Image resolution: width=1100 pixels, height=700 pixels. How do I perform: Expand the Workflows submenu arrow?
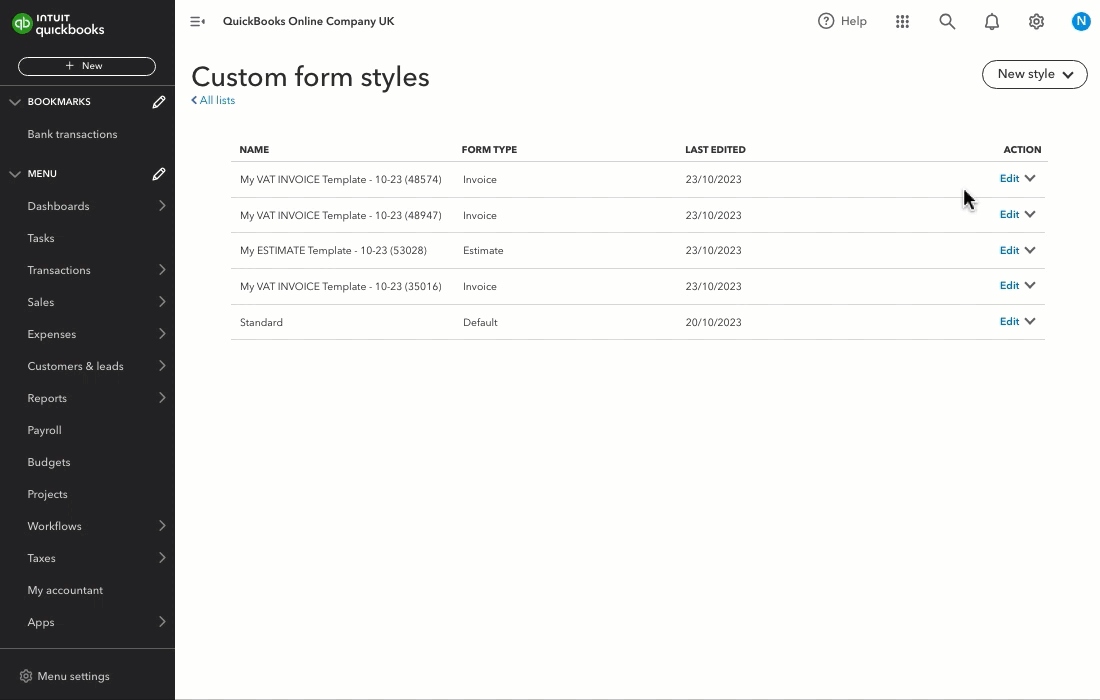162,525
